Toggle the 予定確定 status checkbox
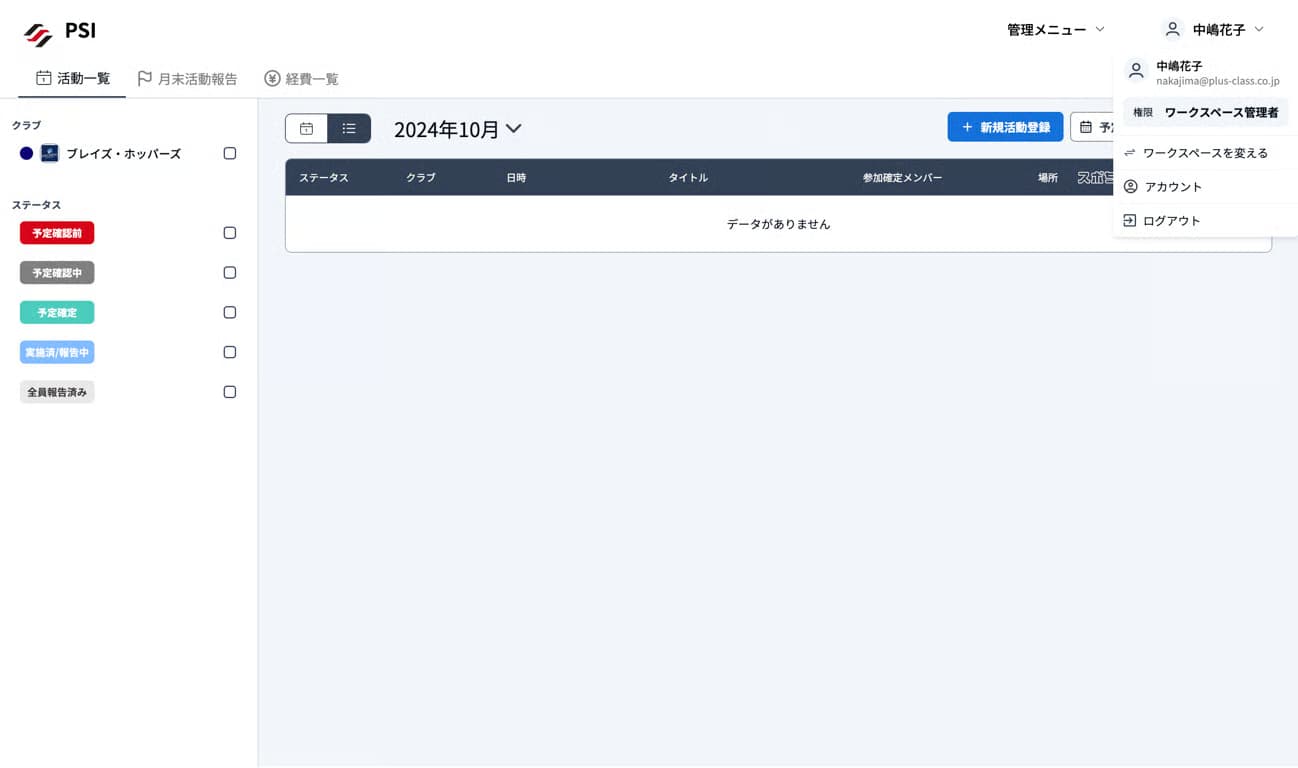Screen dimensions: 1298x768 pos(230,313)
